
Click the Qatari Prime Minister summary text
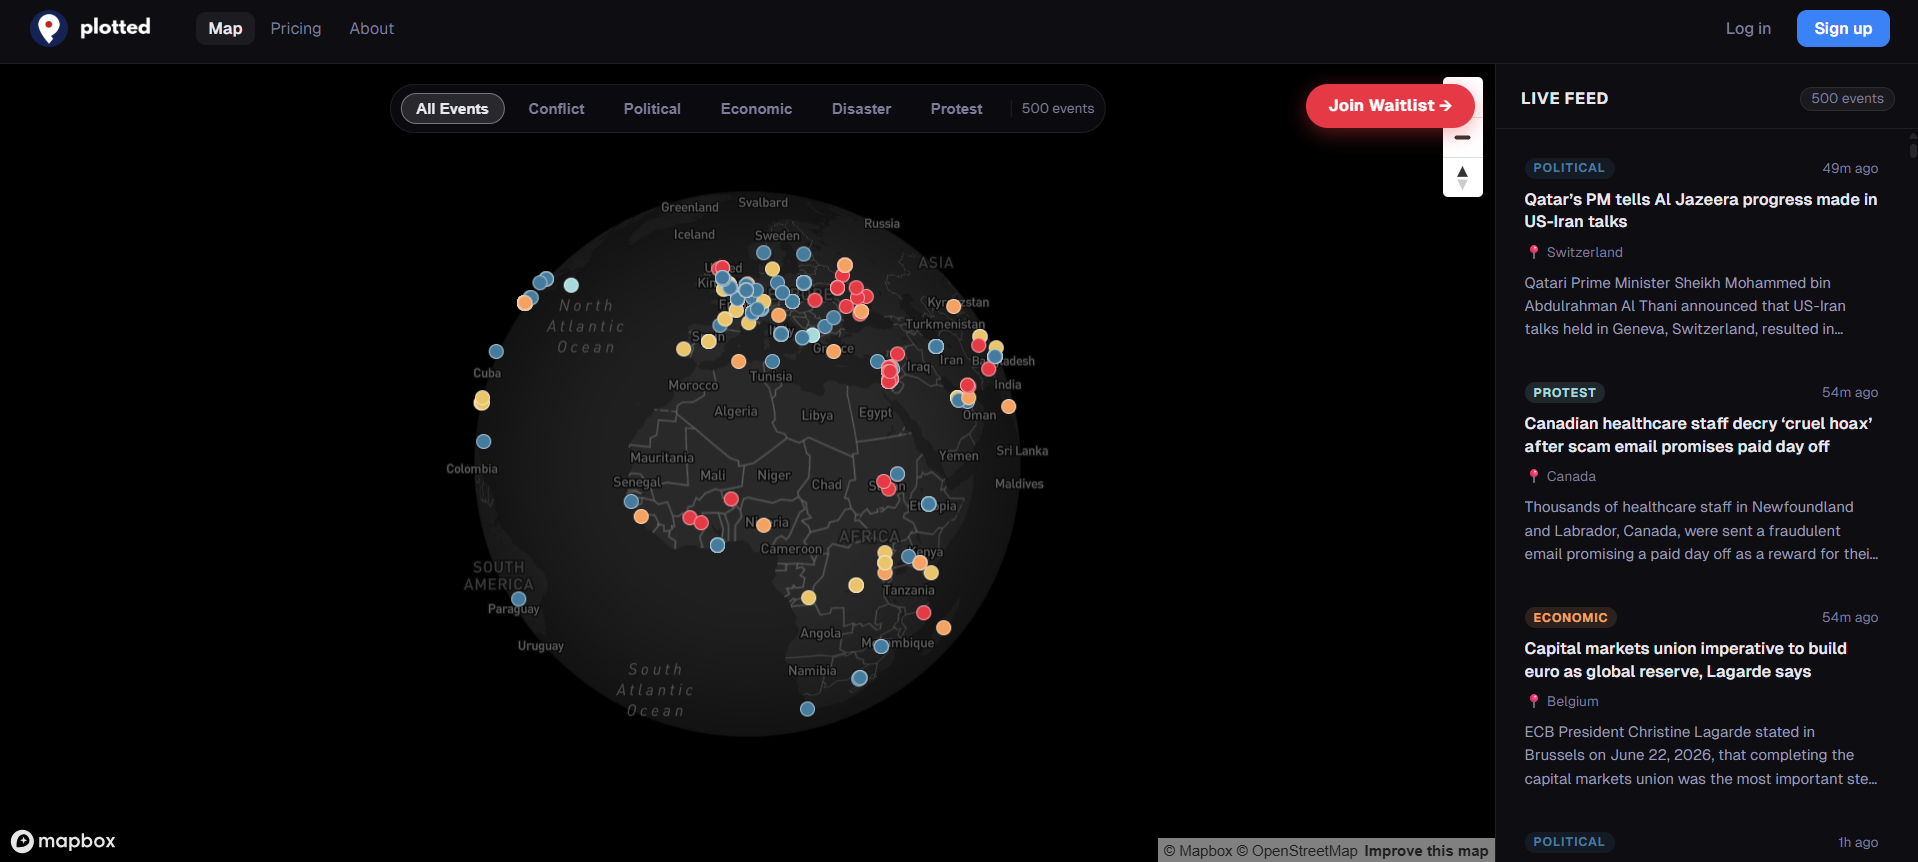1686,306
